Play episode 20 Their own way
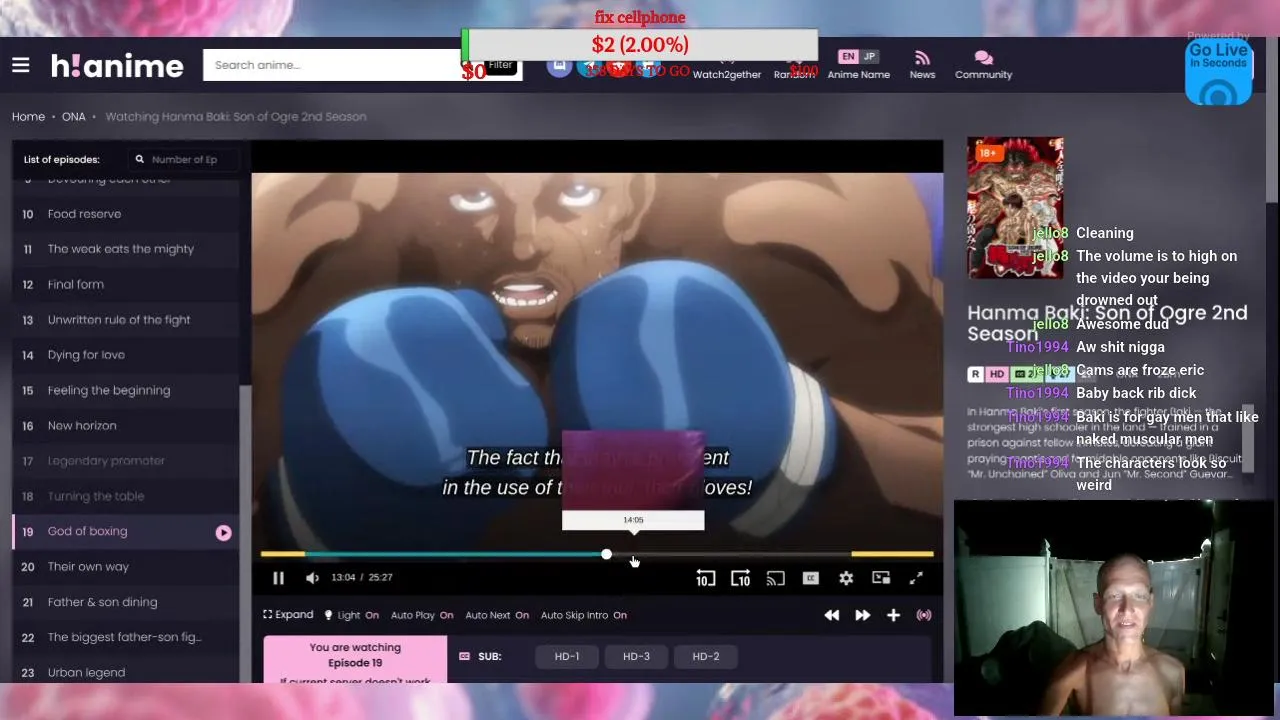The image size is (1280, 720). [125, 567]
